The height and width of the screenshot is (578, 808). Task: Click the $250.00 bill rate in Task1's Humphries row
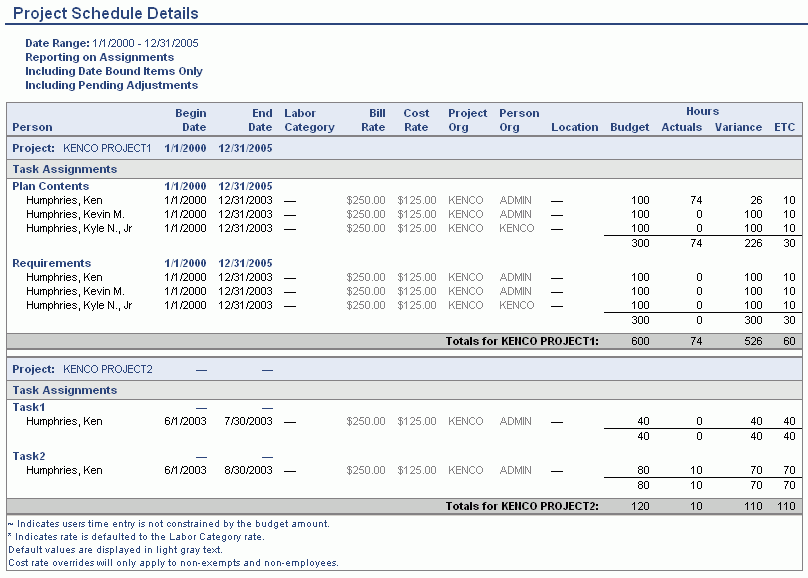366,421
